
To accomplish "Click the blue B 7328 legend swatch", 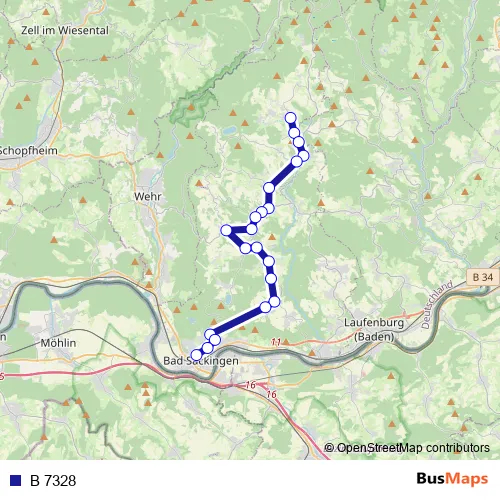I will click(x=15, y=480).
